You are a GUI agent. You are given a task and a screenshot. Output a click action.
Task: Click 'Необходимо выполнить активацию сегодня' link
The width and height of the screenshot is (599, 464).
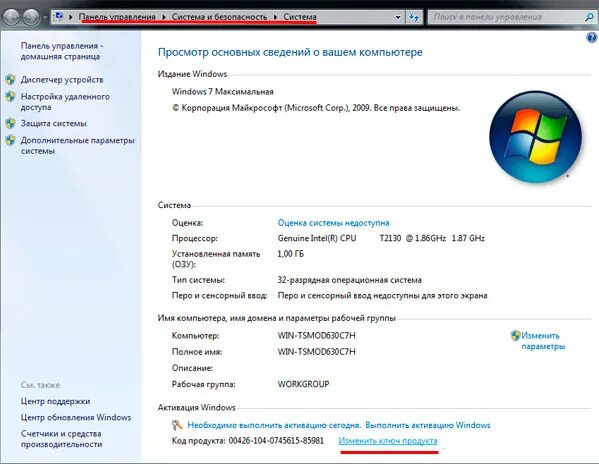tap(274, 425)
